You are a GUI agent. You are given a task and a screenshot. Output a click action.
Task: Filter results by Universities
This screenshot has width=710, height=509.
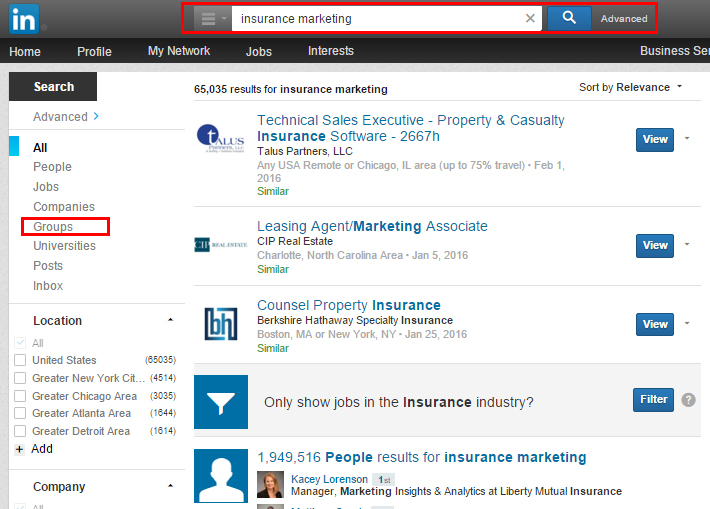coord(64,246)
